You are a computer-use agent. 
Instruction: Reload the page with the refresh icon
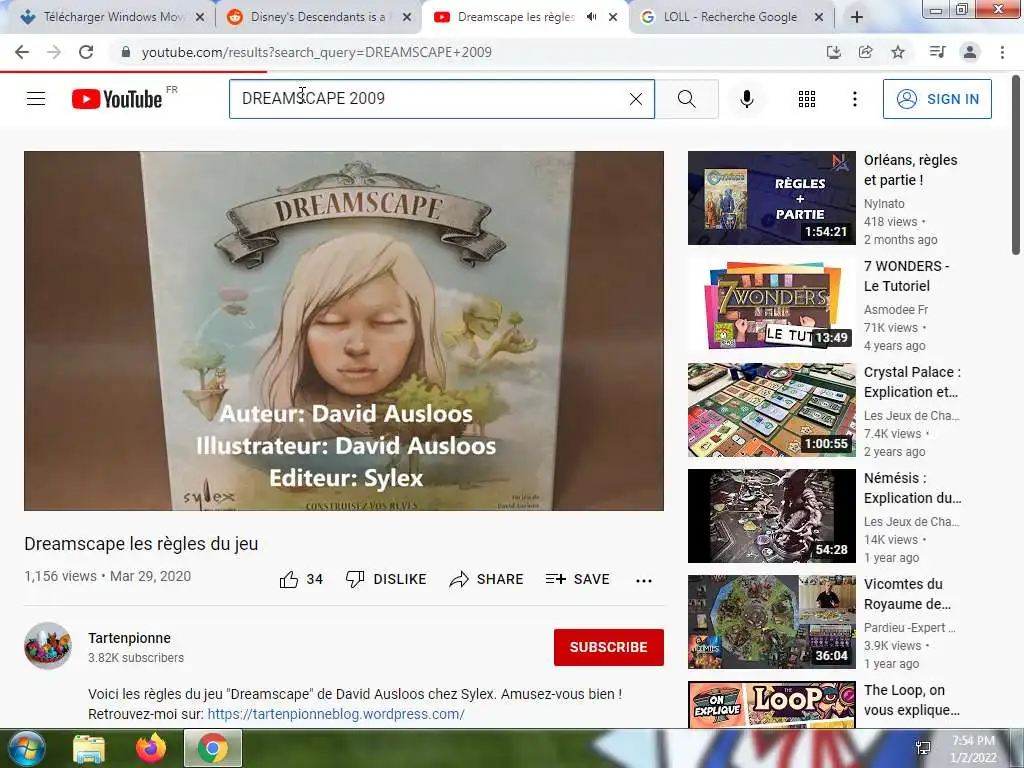[86, 52]
